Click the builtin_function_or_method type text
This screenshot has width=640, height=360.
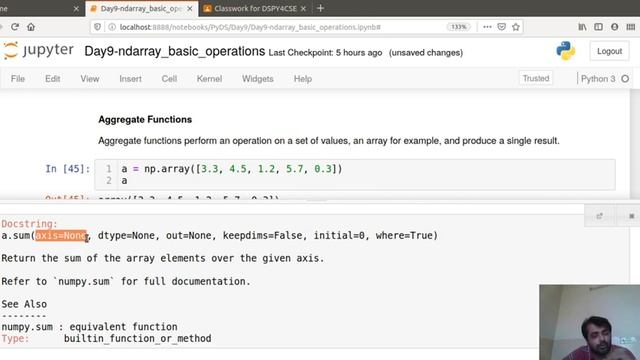click(138, 338)
